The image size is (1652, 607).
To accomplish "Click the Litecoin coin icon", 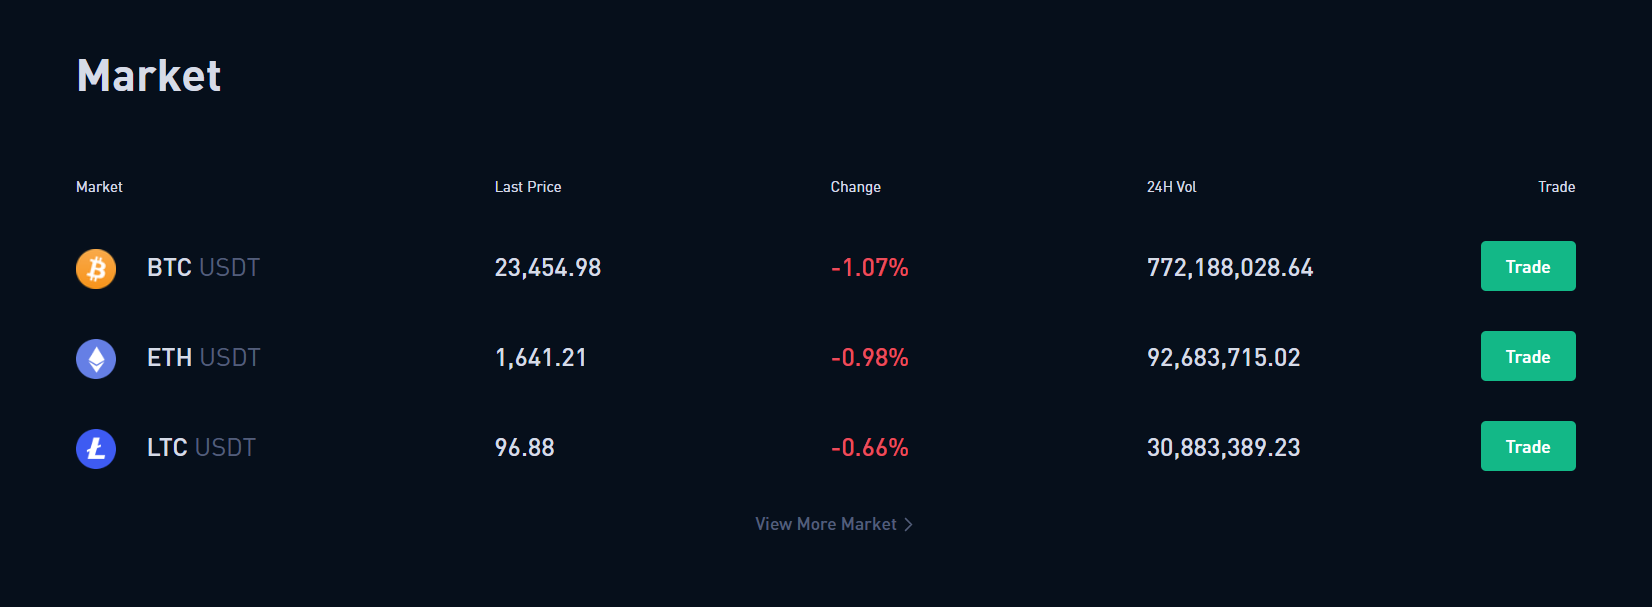I will 96,448.
